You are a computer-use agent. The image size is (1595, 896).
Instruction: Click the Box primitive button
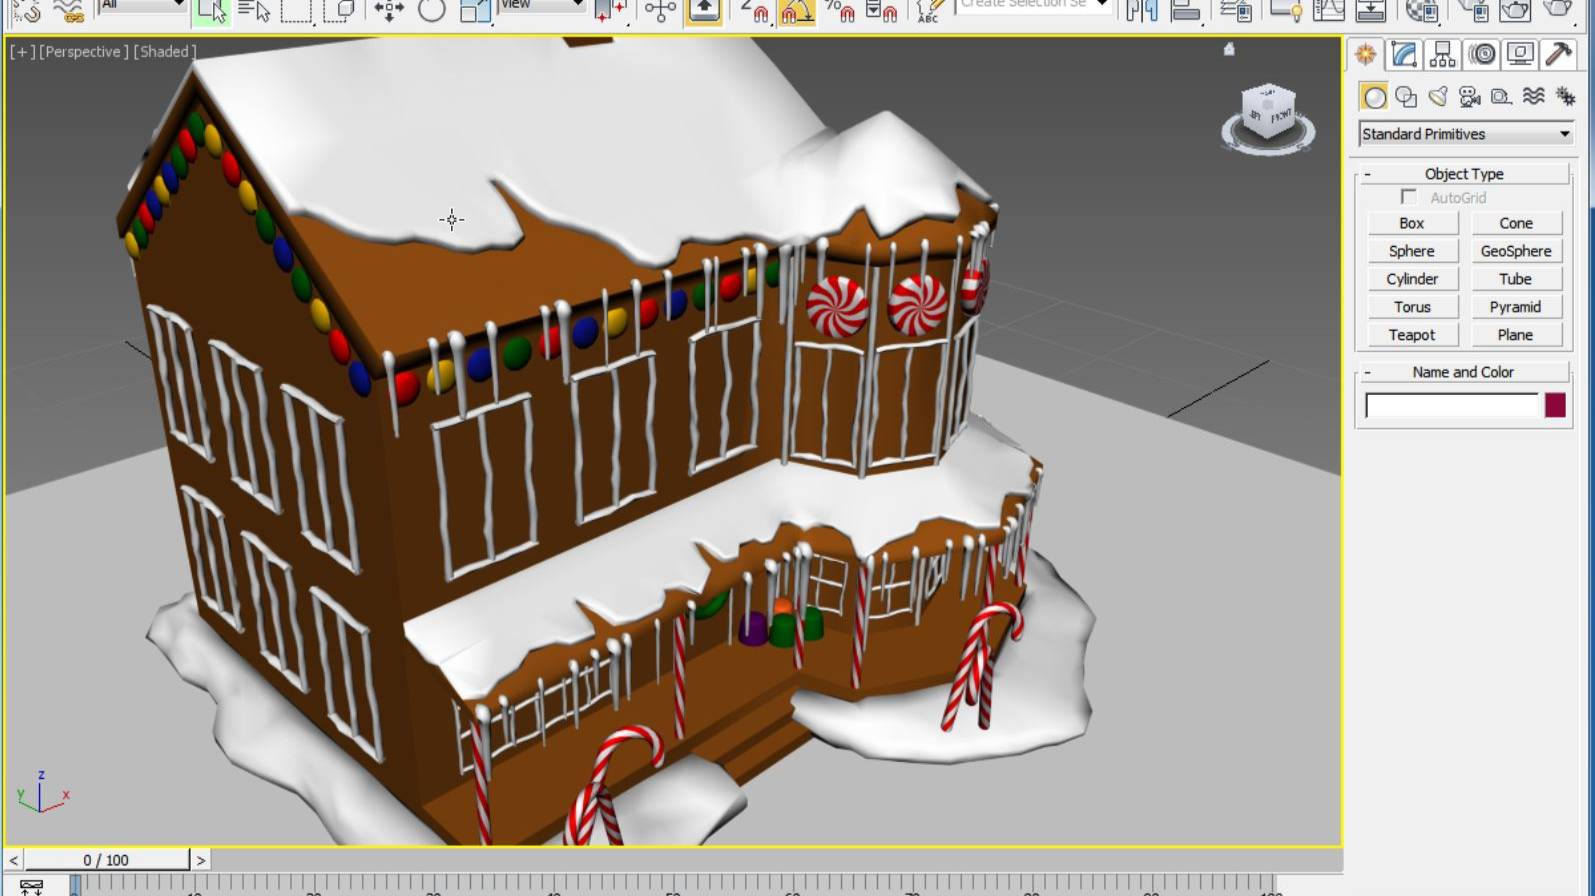pyautogui.click(x=1411, y=223)
